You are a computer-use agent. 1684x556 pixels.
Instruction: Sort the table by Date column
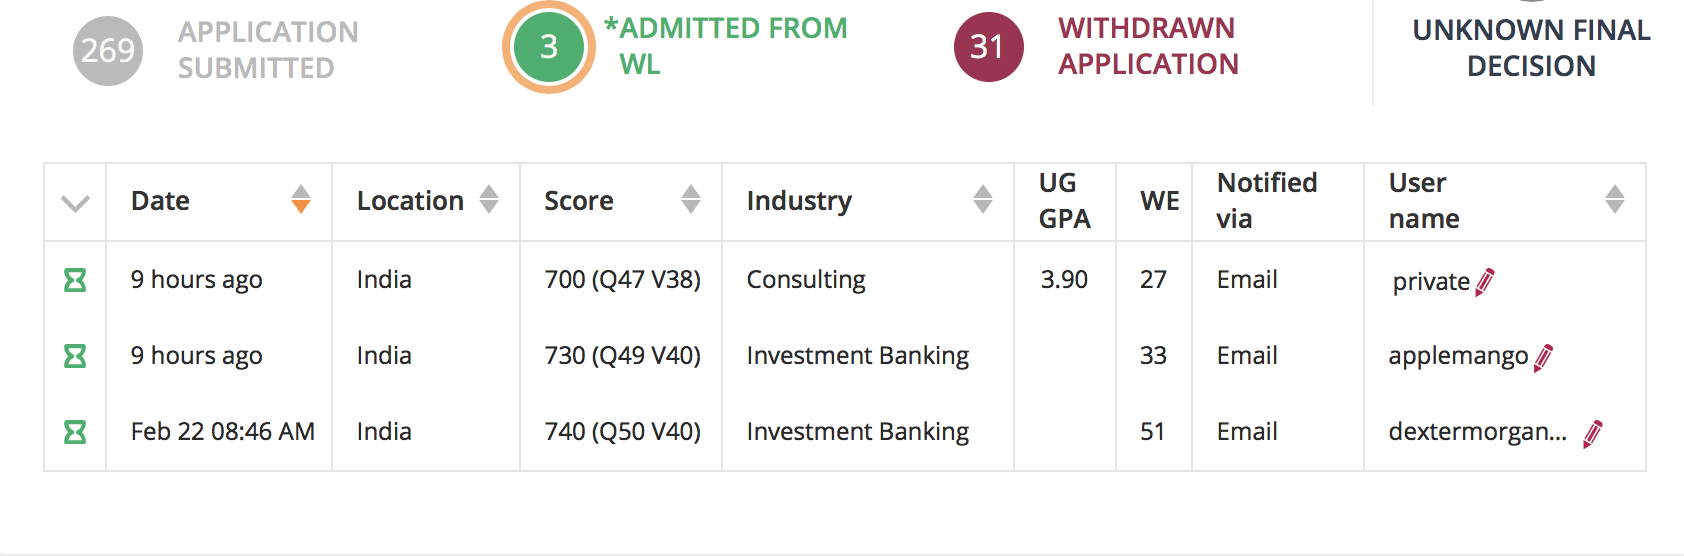(301, 200)
